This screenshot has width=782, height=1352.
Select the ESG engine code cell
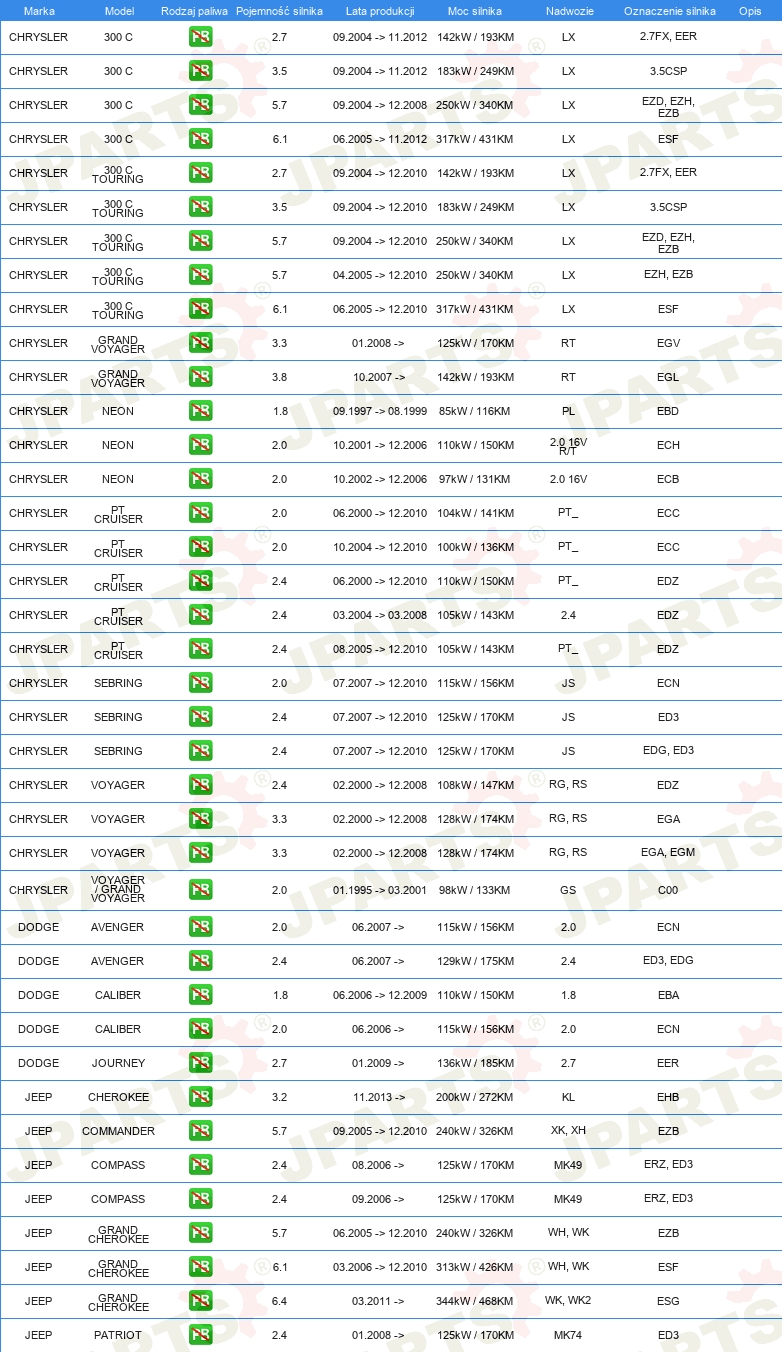click(669, 1301)
